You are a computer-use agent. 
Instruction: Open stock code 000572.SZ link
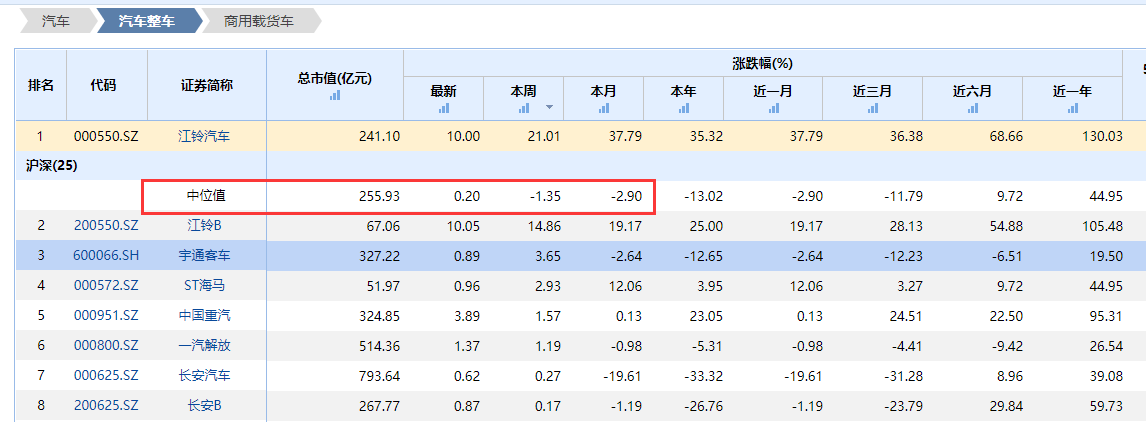(x=106, y=286)
